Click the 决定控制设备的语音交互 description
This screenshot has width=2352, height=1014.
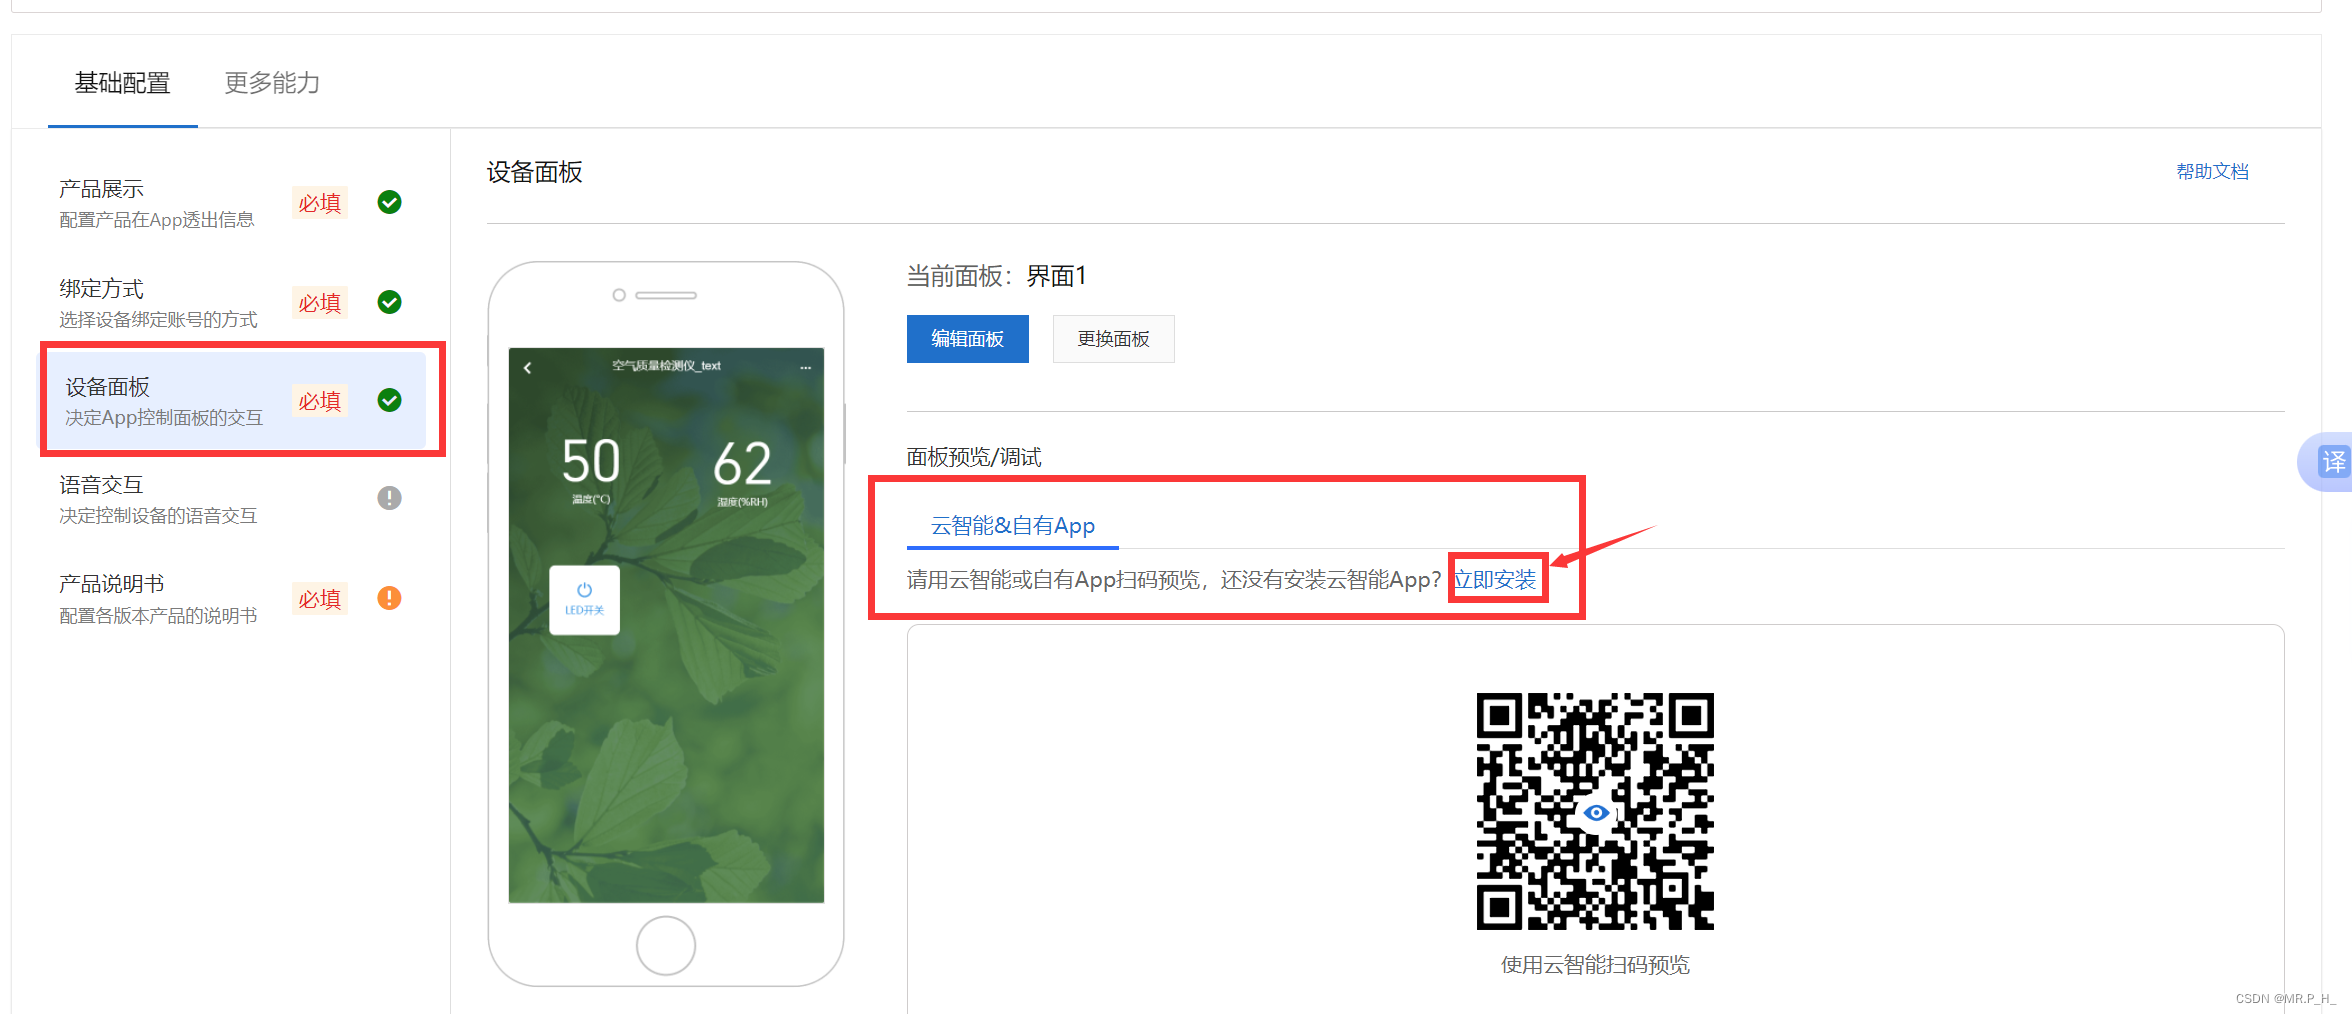tap(158, 516)
